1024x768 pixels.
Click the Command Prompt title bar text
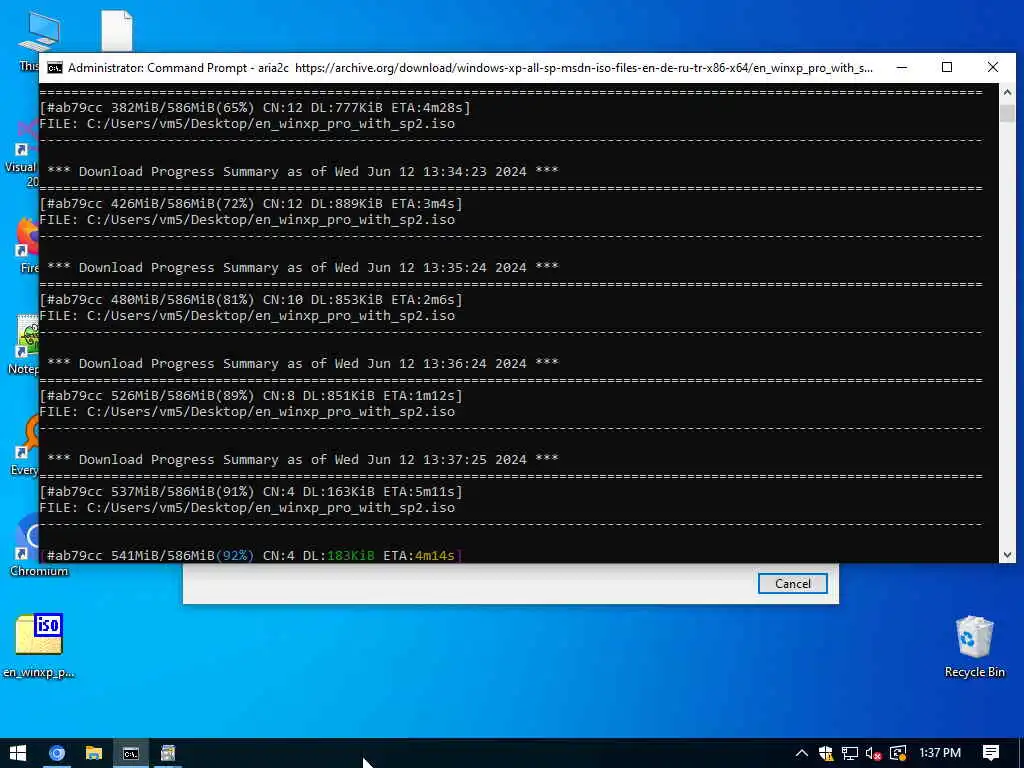pyautogui.click(x=470, y=68)
